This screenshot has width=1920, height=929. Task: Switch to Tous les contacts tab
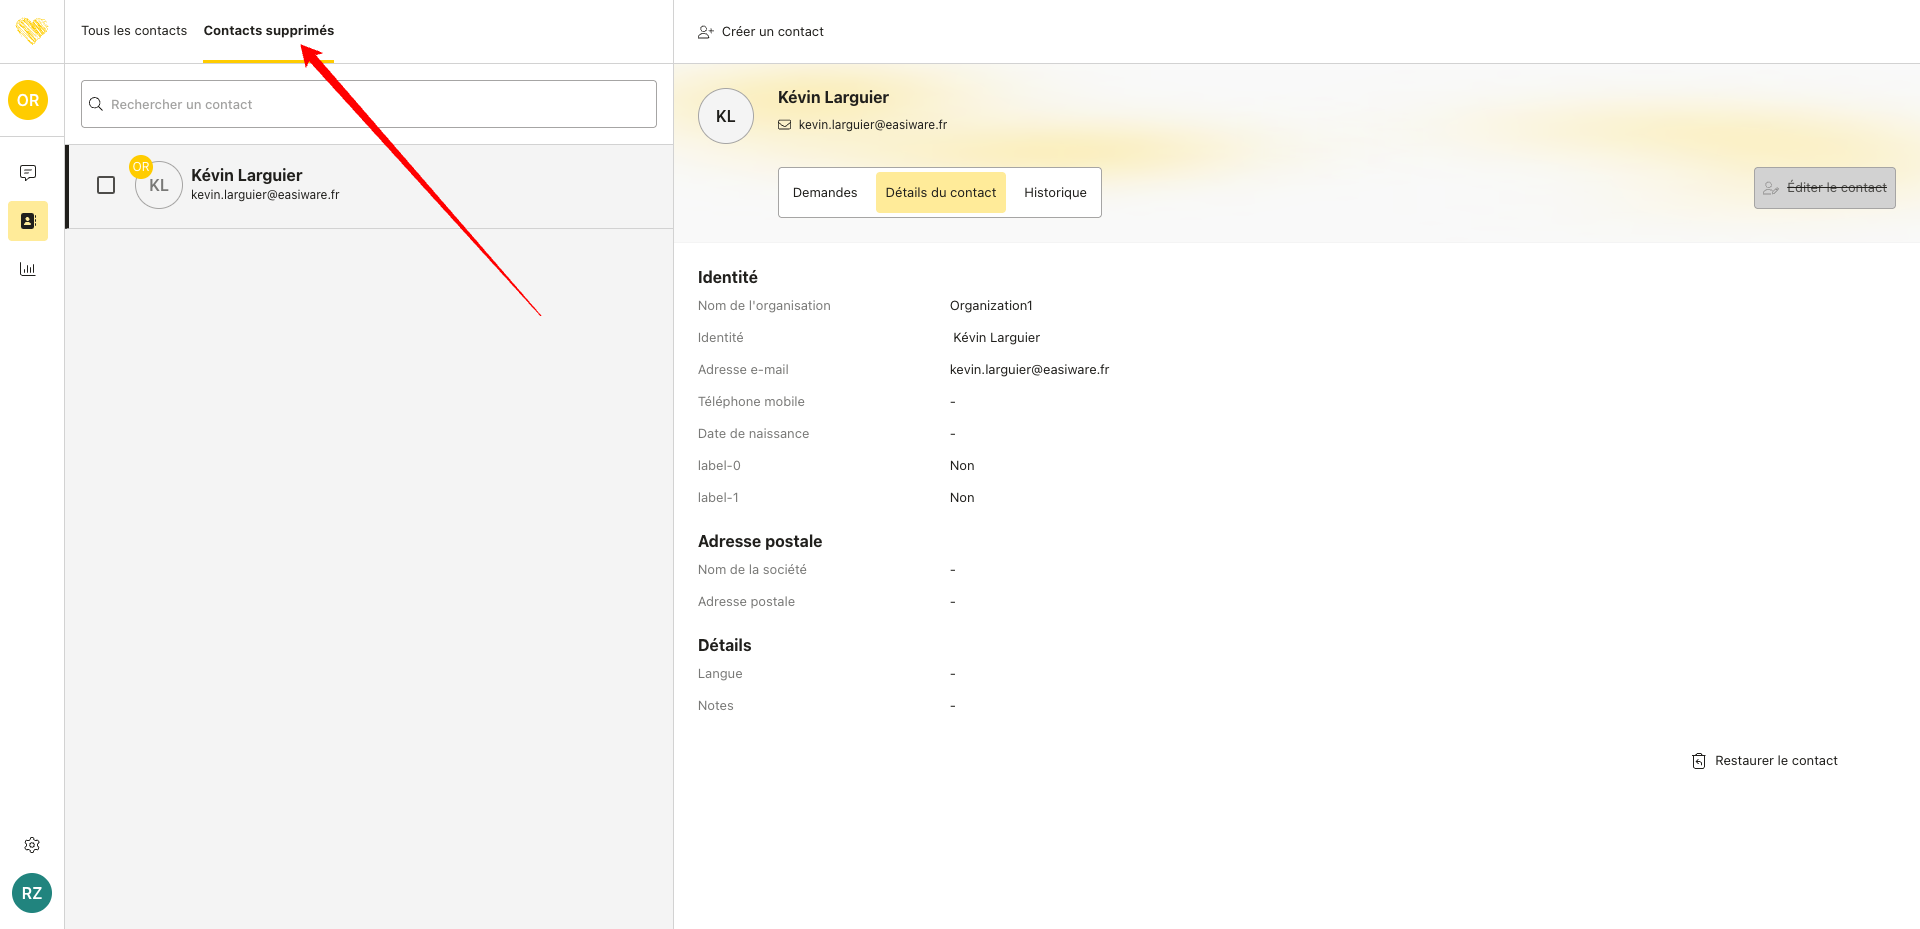[134, 31]
